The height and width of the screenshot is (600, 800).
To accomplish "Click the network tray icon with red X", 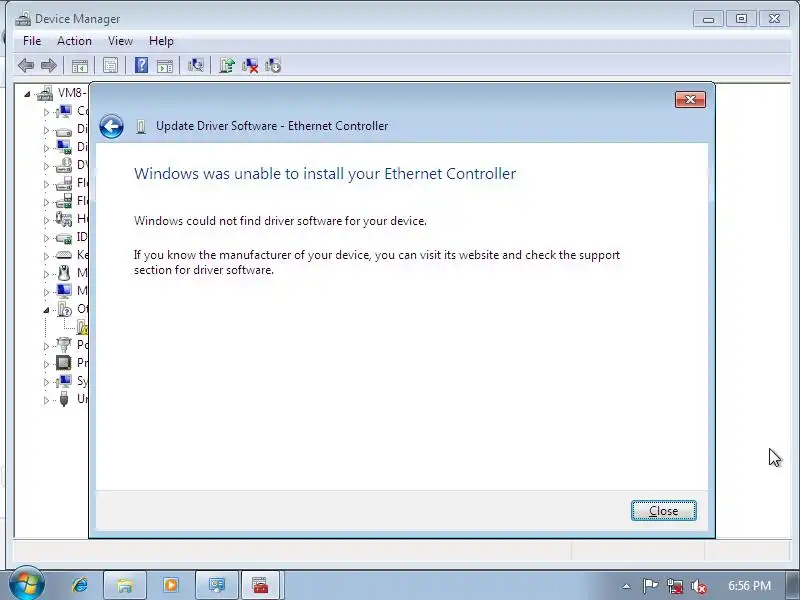I will coord(675,586).
